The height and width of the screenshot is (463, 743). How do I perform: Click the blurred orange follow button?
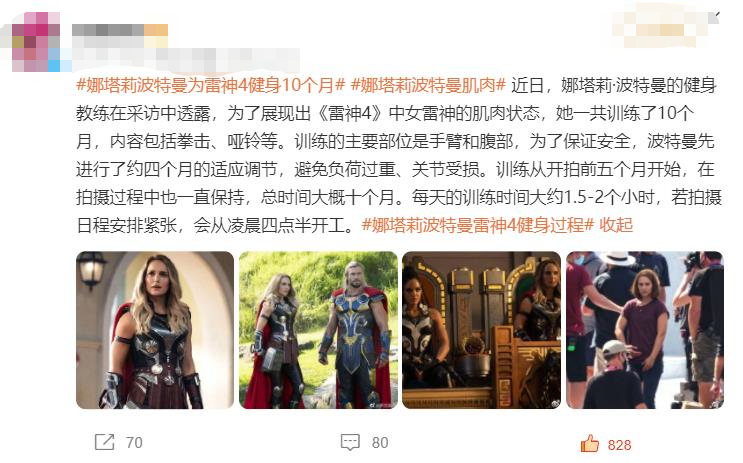[x=660, y=29]
